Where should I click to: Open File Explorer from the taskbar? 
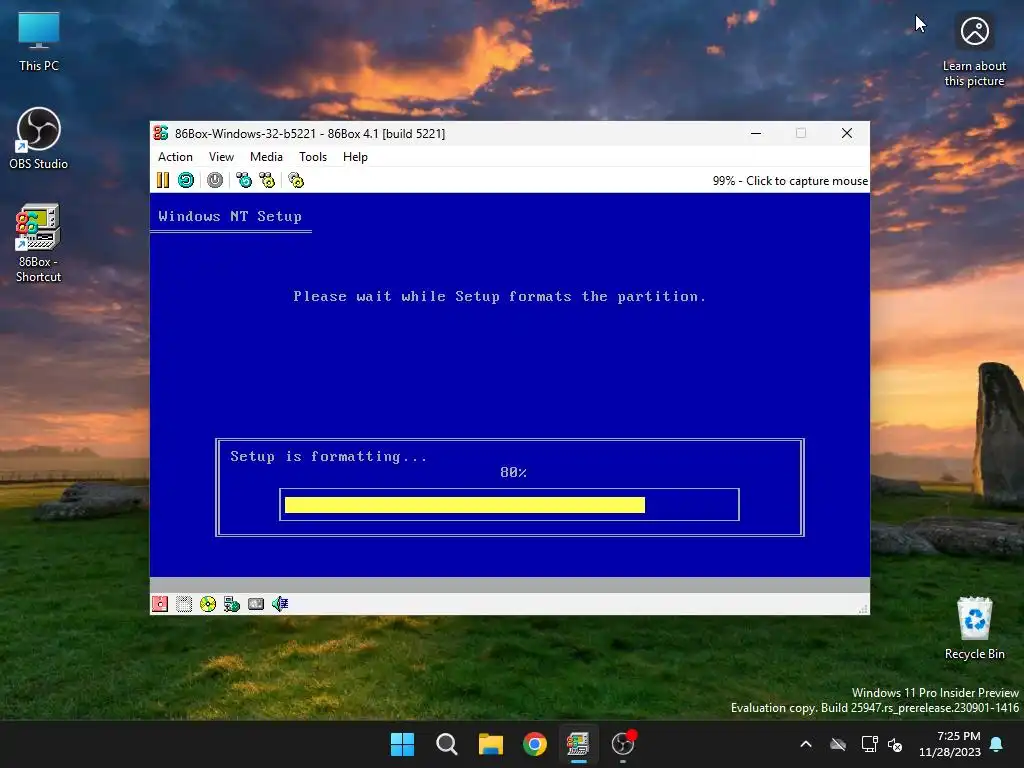490,744
